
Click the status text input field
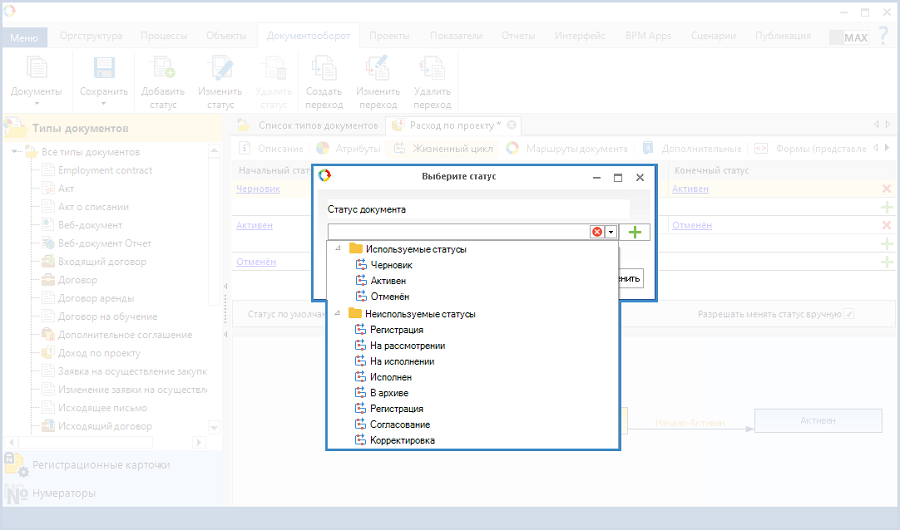458,232
